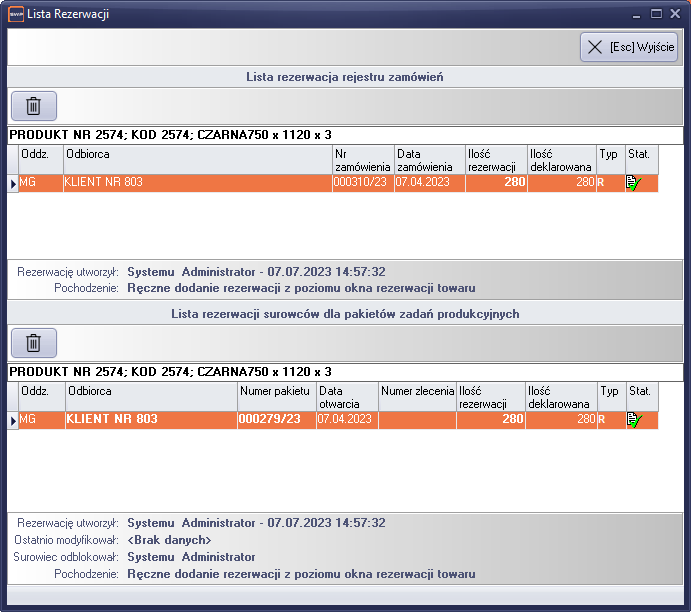Click the app icon in the title bar
The image size is (691, 612).
(15, 15)
